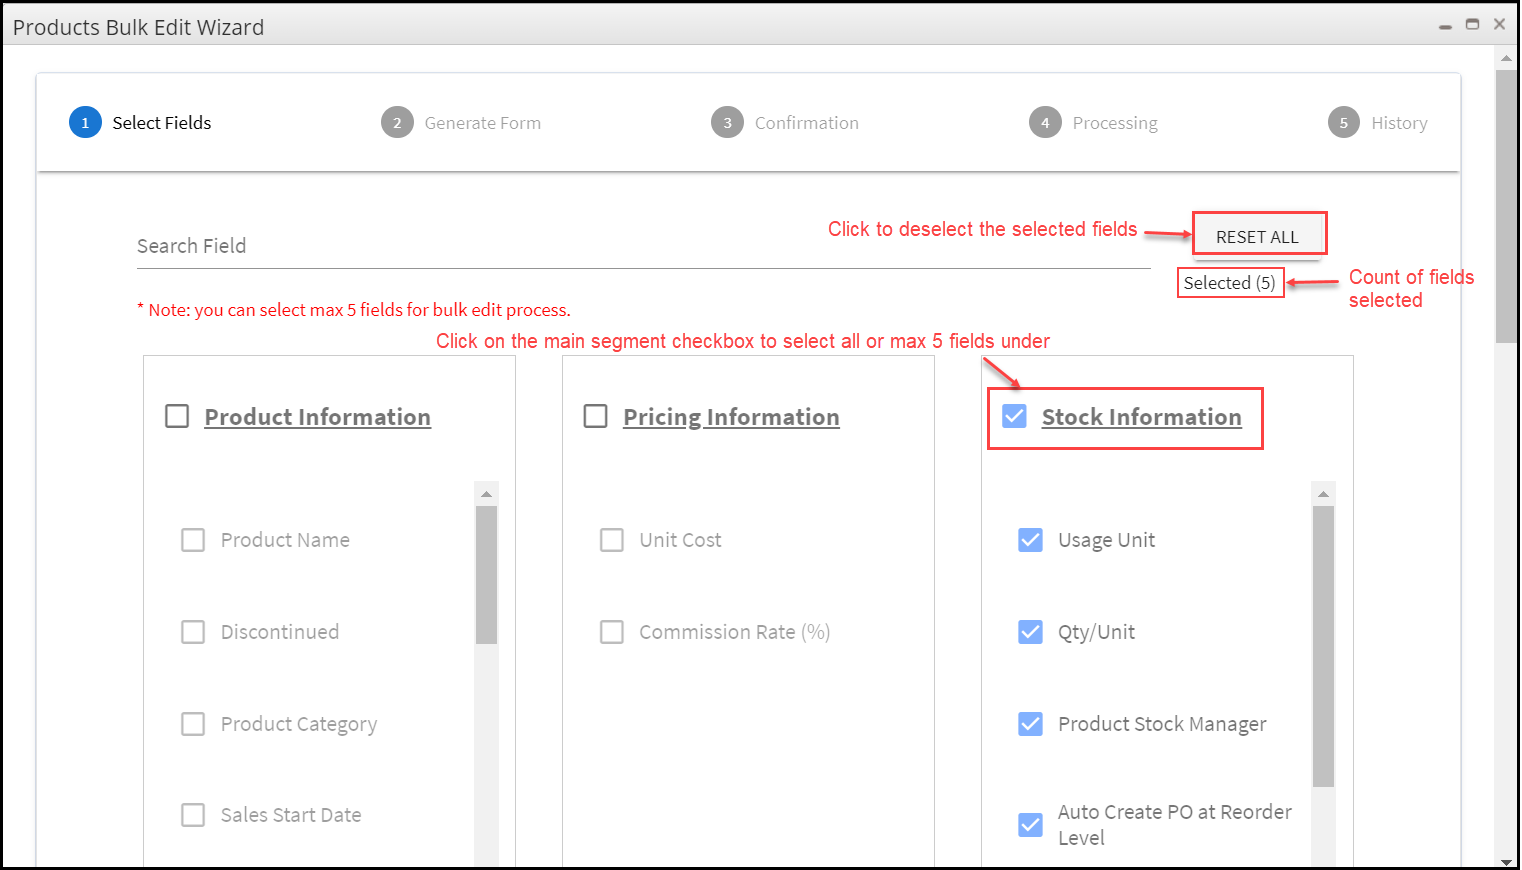
Task: Click the Unit Cost label text
Action: 680,540
